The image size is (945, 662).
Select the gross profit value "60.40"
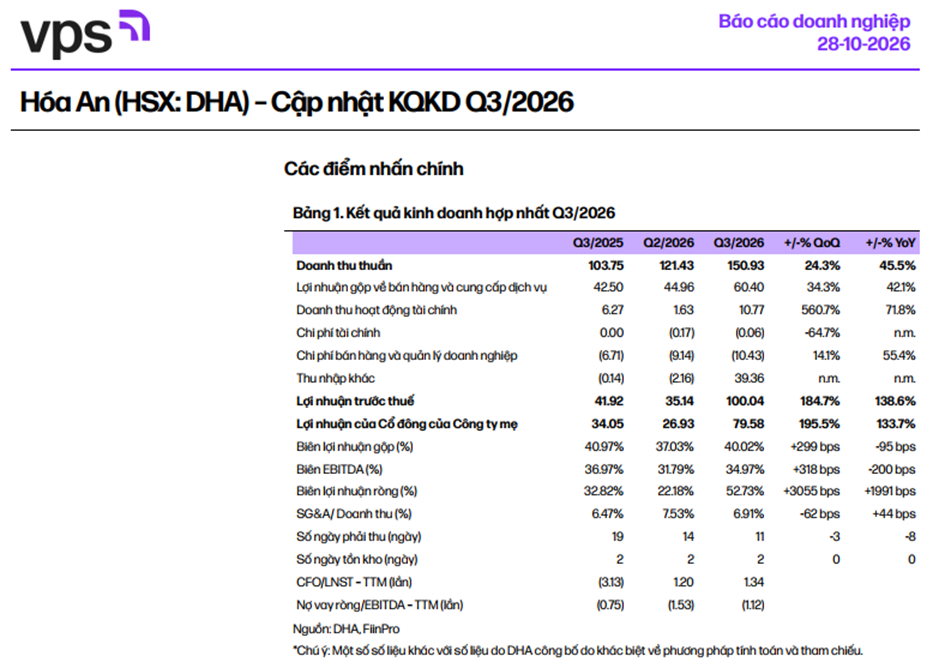749,288
